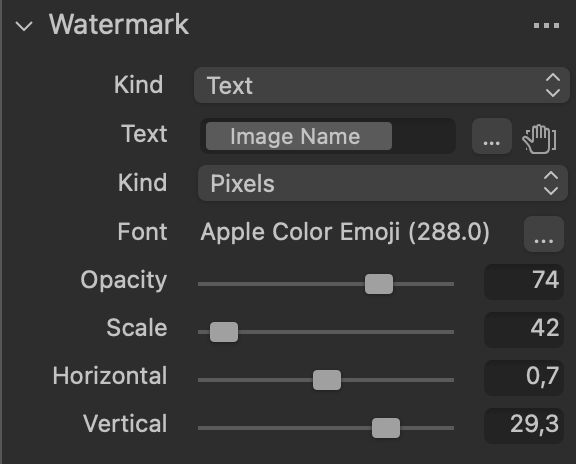Viewport: 576px width, 464px height.
Task: Click the Horizontal value field 0,7
Action: click(523, 378)
